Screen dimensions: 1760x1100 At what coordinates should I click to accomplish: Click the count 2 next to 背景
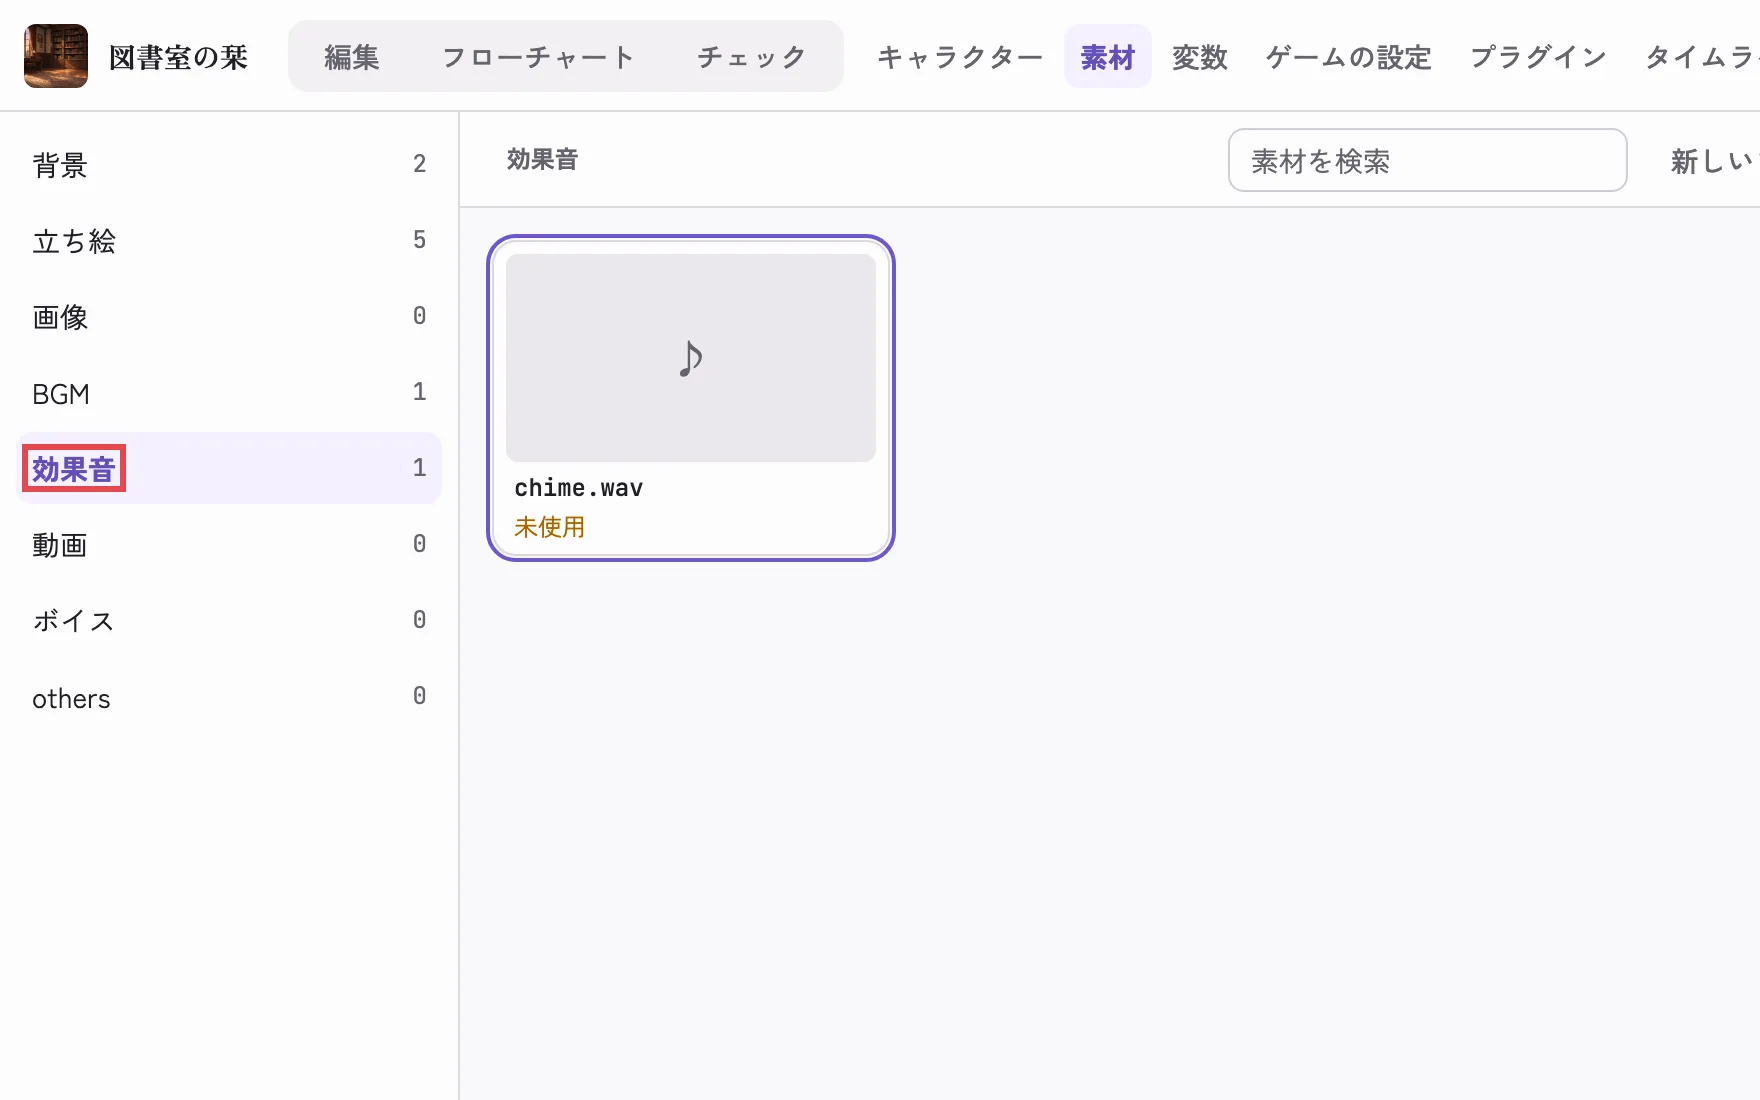(419, 164)
